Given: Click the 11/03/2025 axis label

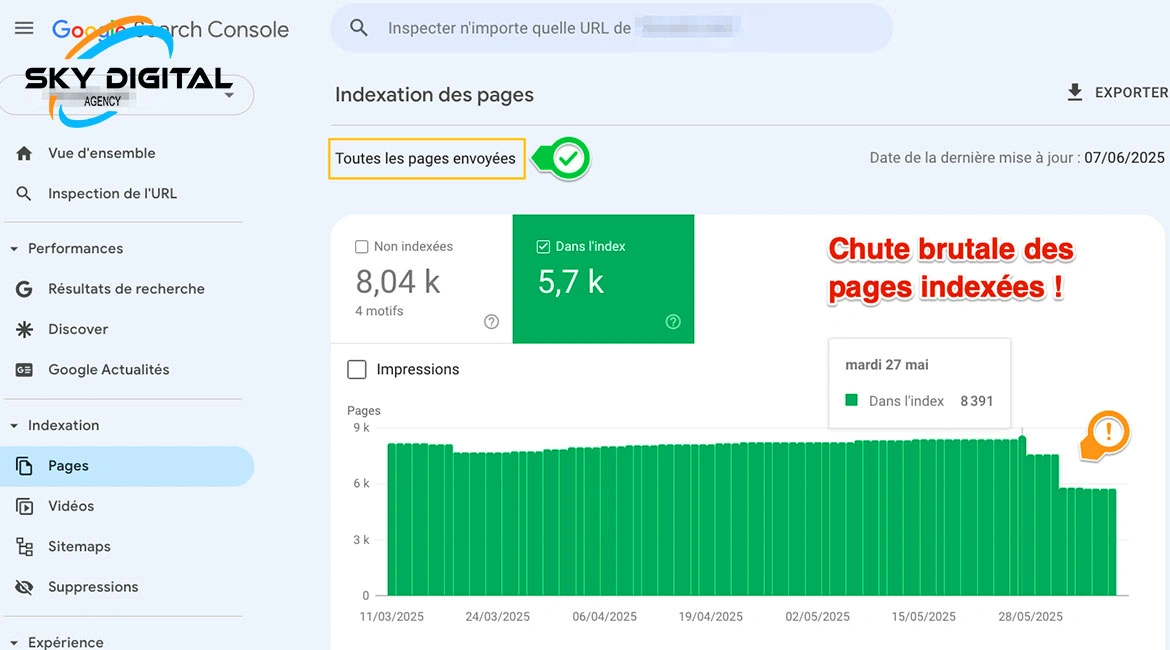Looking at the screenshot, I should pos(392,616).
